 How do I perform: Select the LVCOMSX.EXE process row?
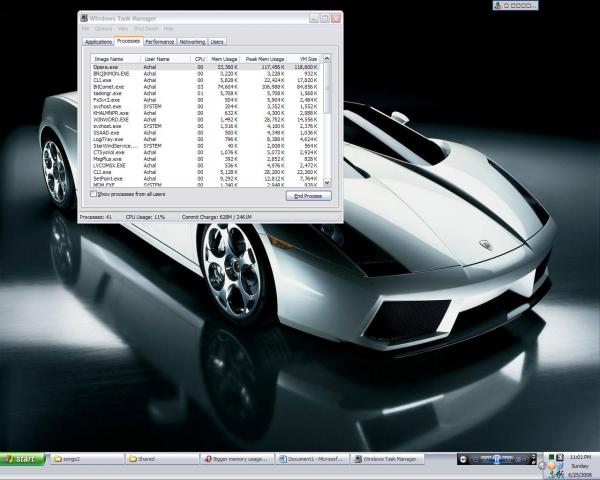(207, 165)
